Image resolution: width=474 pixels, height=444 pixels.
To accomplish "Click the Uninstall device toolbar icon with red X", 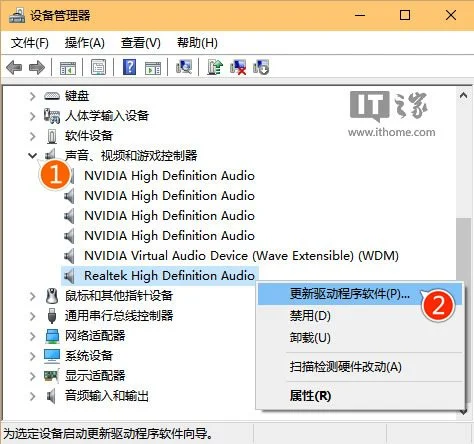I will click(x=238, y=68).
